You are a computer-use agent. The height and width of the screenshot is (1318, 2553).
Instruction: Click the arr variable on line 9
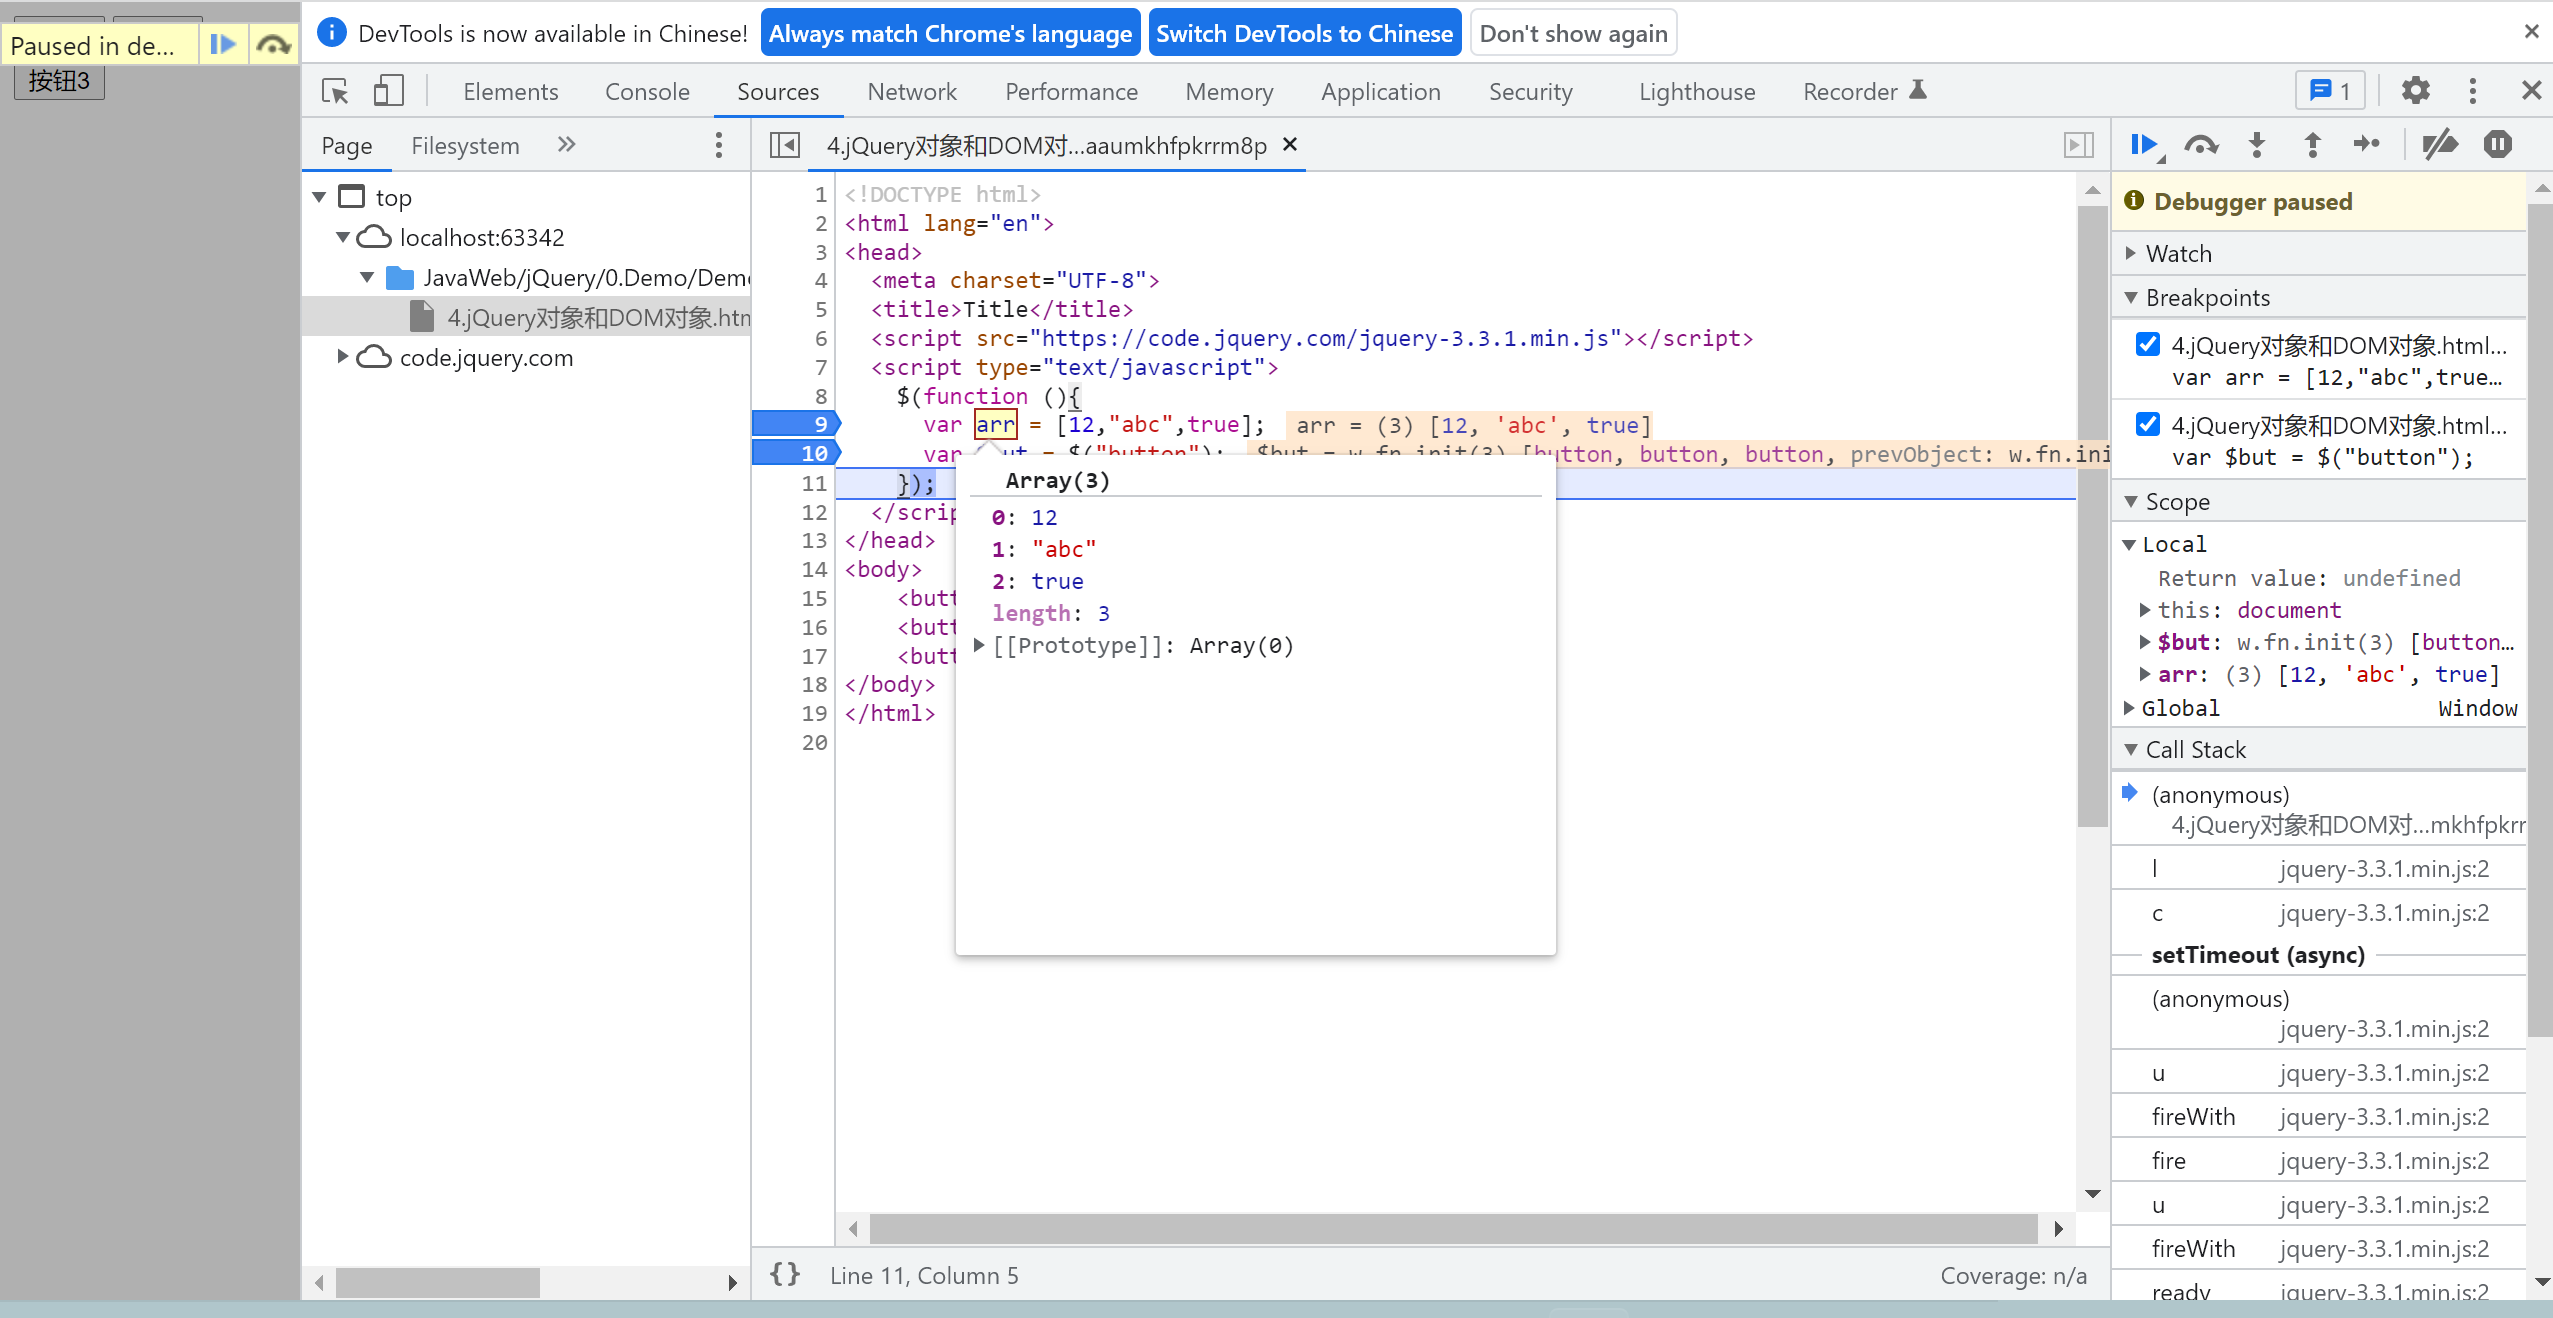(x=995, y=424)
